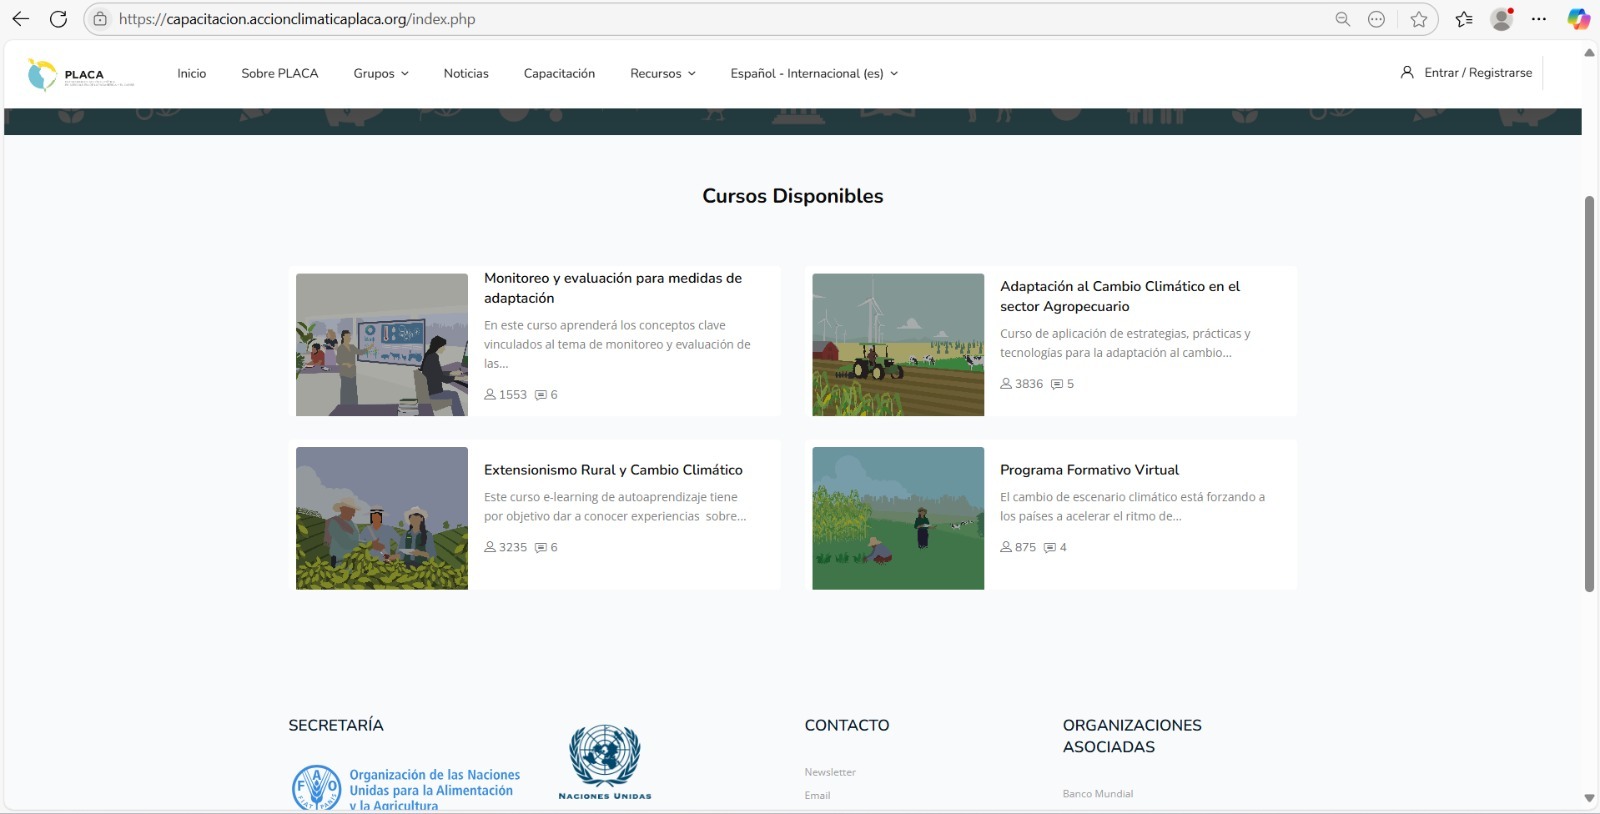Go to the Noticias menu item
This screenshot has height=814, width=1600.
coord(466,73)
